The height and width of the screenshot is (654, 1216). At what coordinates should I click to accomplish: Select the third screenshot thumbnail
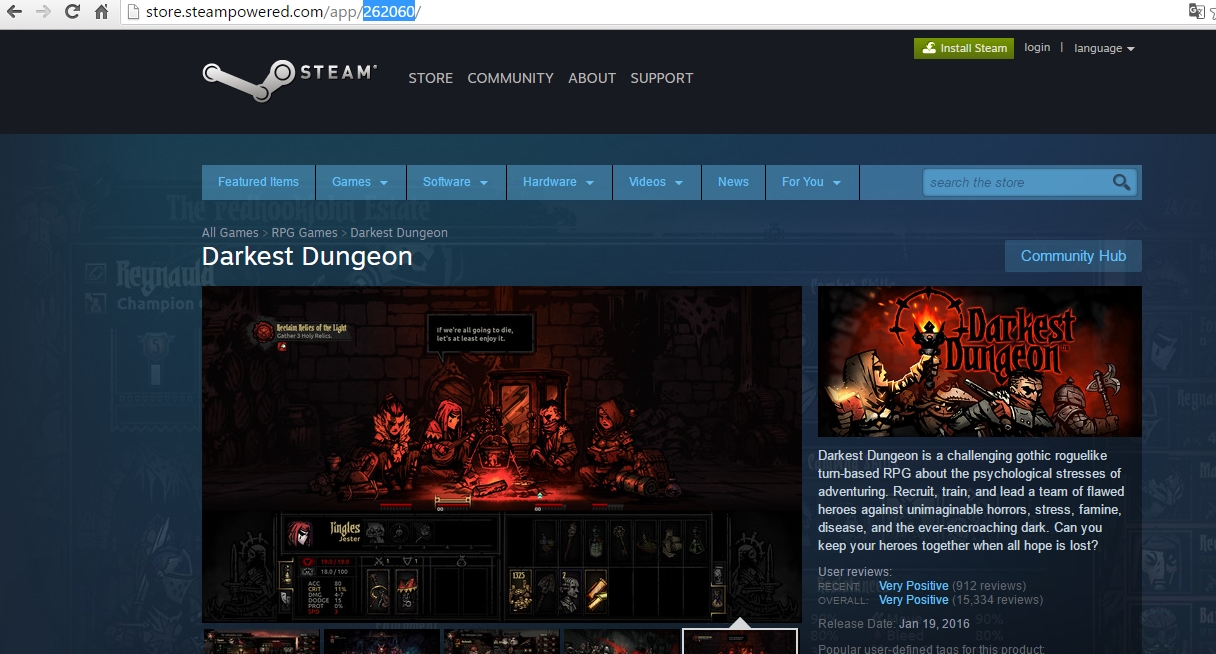pos(501,641)
